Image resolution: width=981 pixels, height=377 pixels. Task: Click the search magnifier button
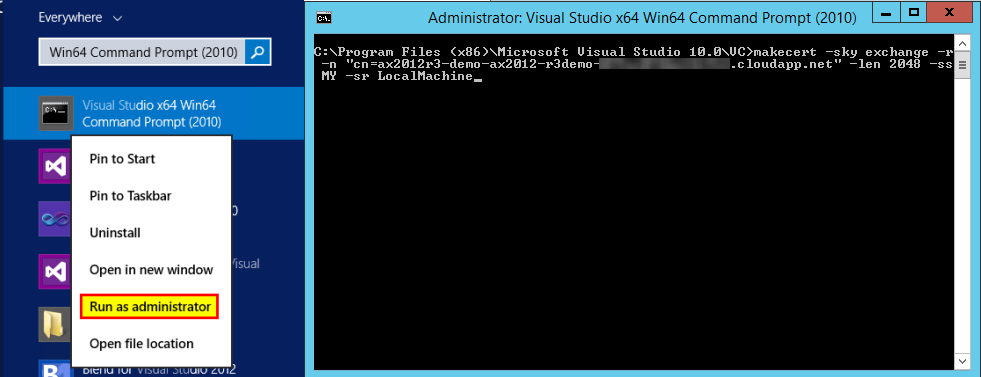pos(258,52)
